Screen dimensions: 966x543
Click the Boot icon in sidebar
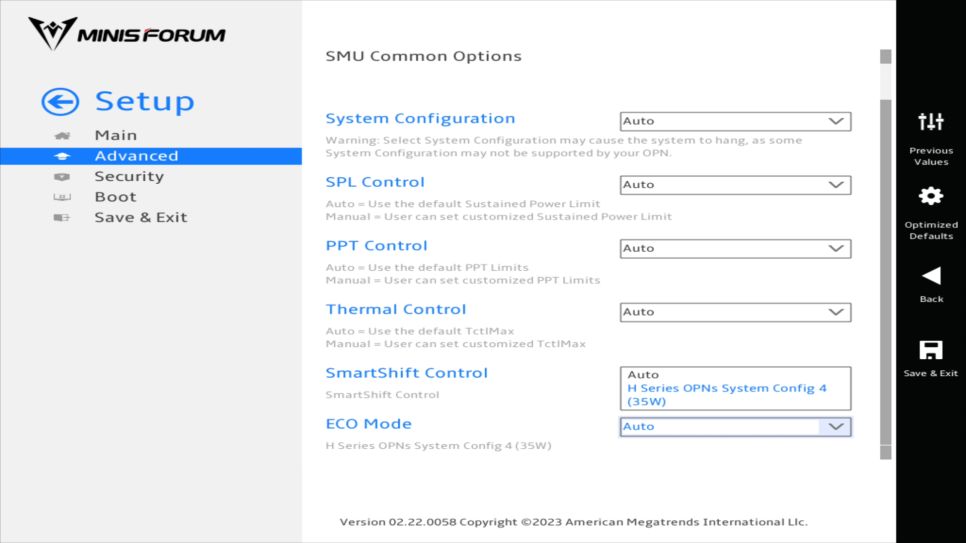point(62,197)
